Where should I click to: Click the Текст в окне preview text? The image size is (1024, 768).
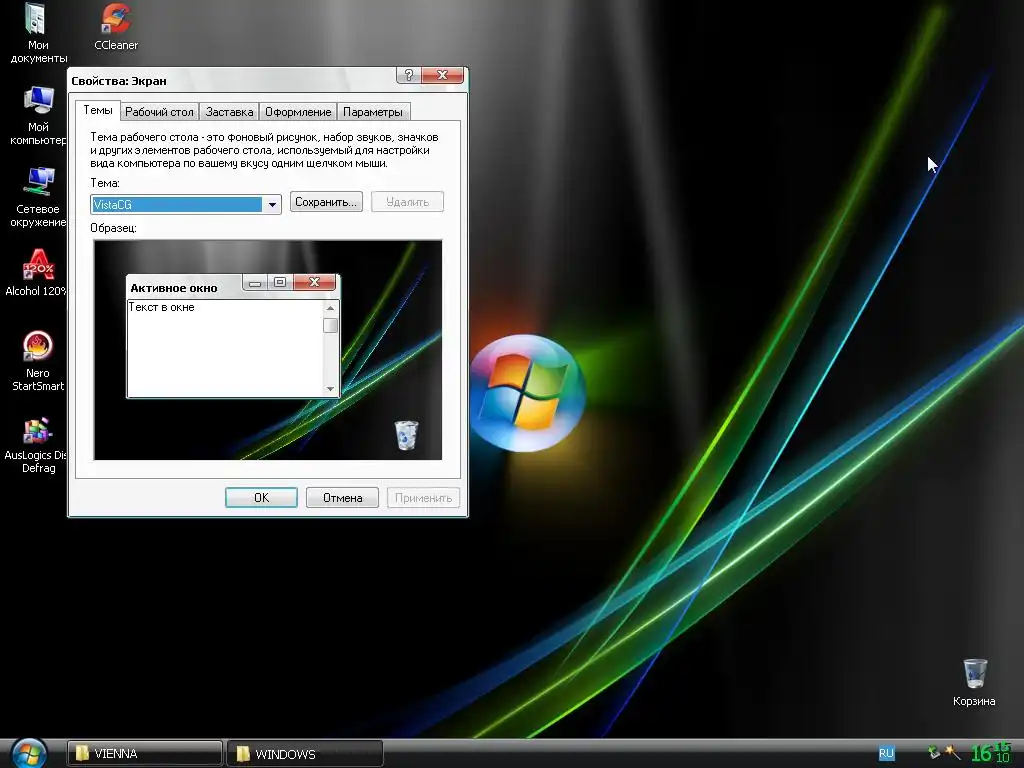click(161, 307)
